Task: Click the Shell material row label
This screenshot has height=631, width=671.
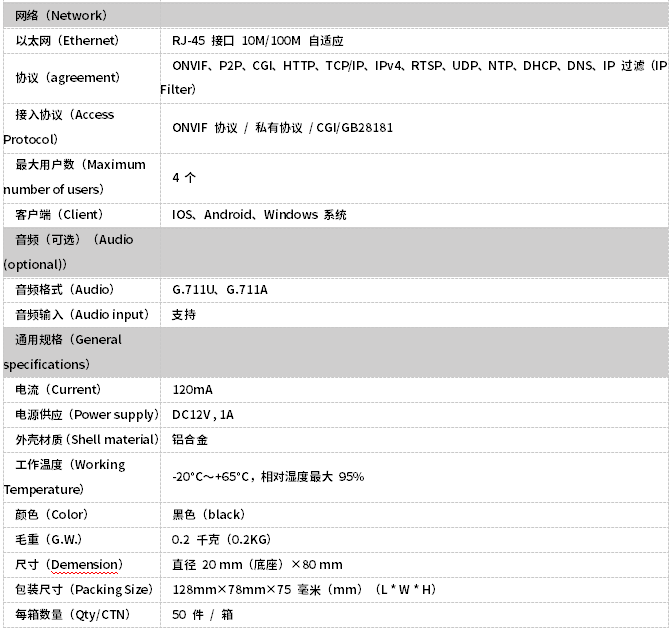Action: point(86,440)
